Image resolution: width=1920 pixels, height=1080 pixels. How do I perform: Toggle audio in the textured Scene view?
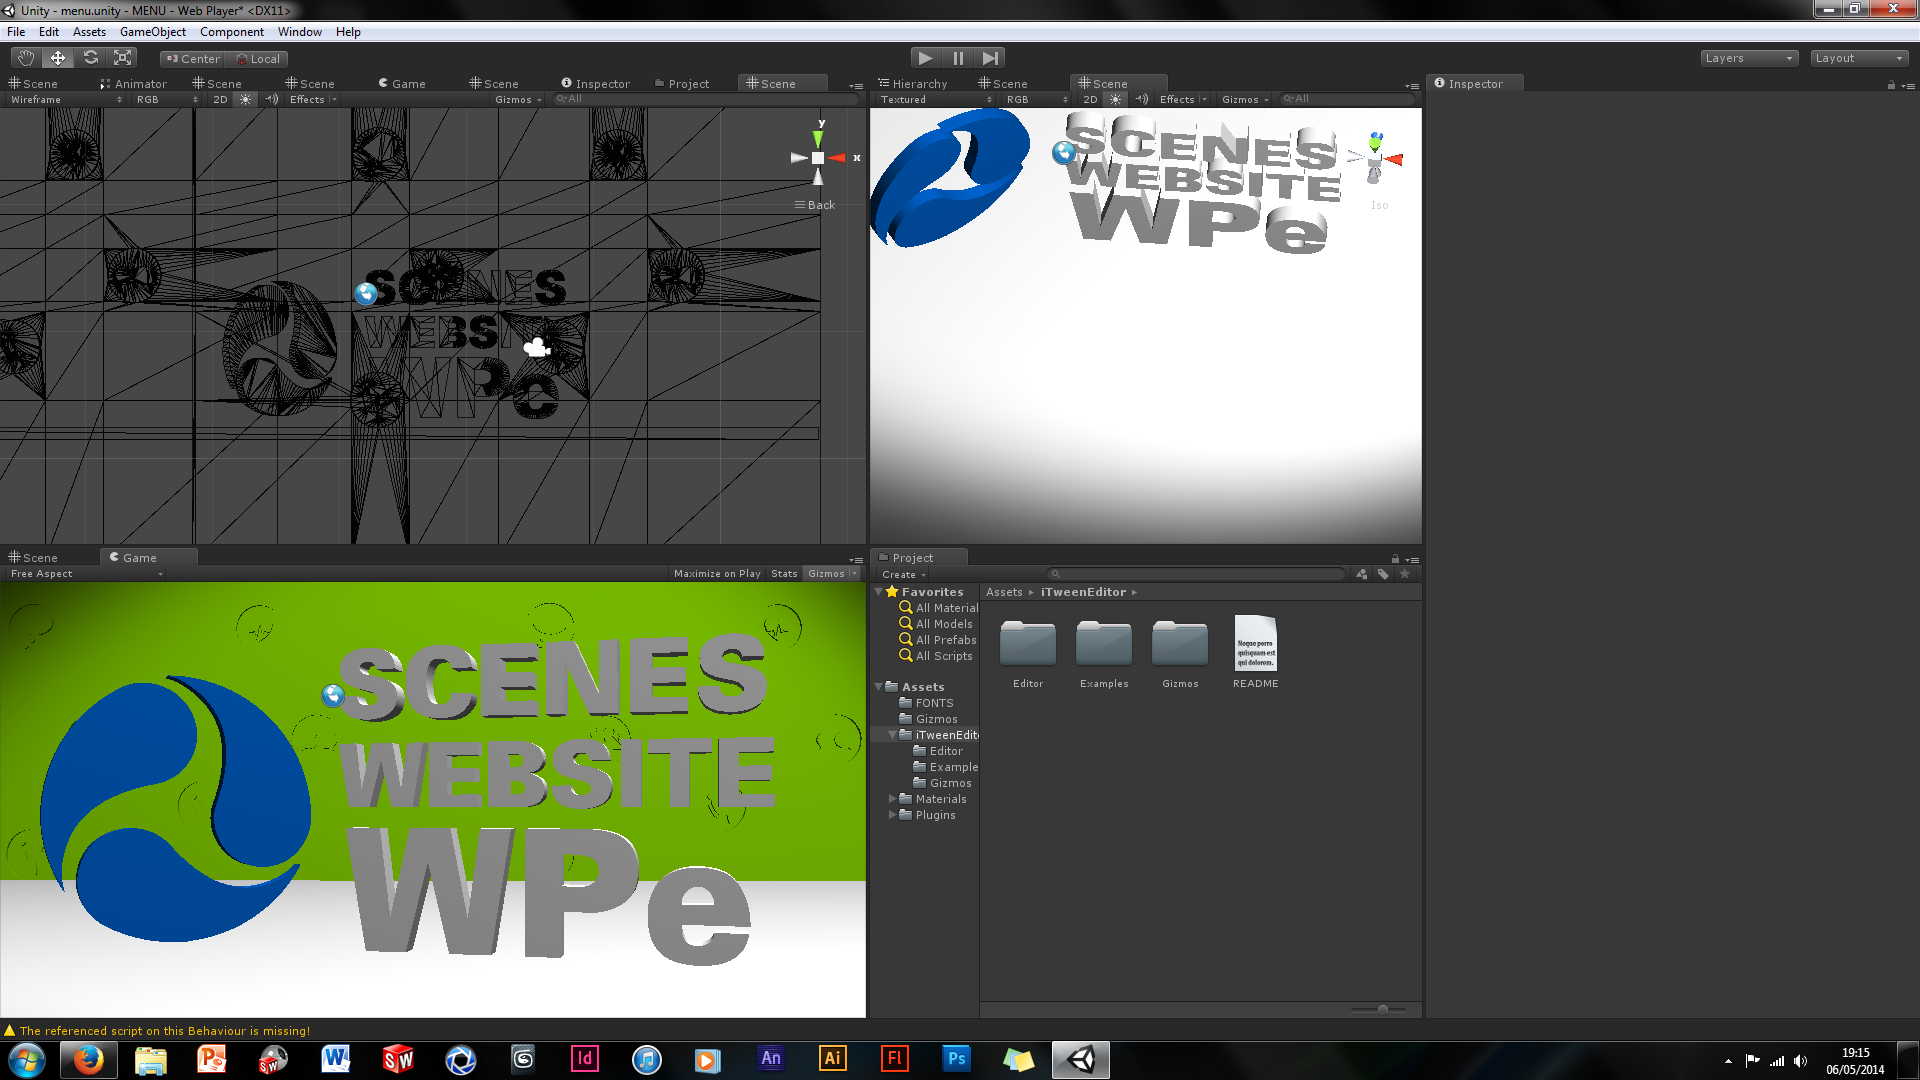click(1141, 99)
